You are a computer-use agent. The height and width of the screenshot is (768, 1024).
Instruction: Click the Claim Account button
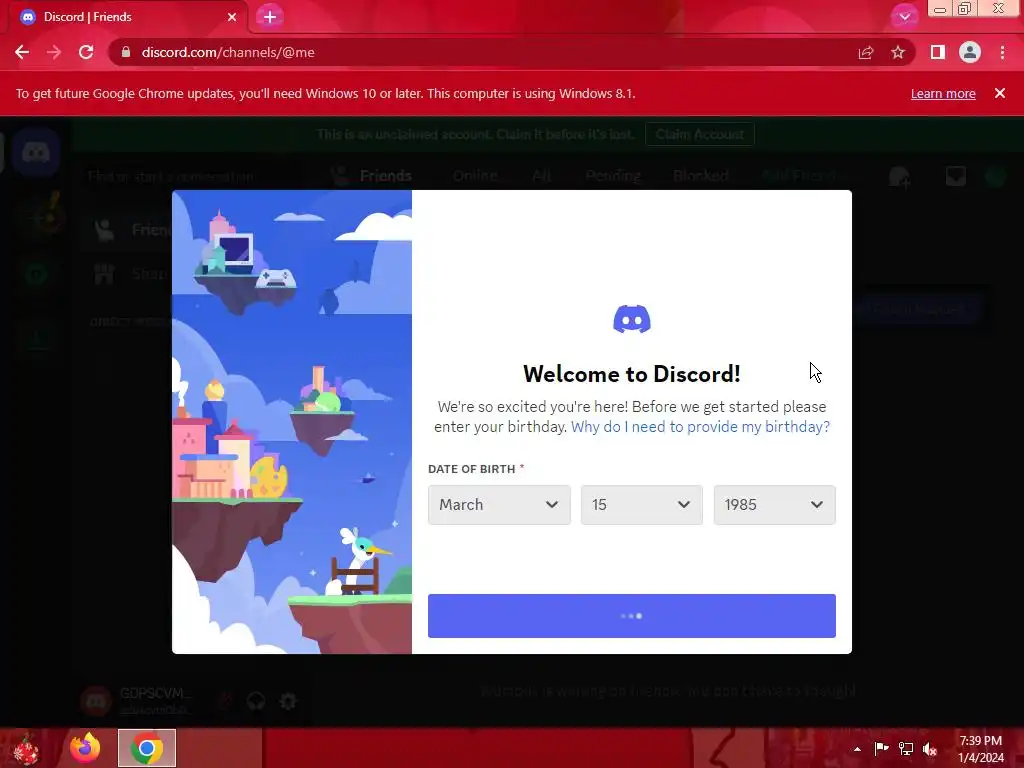pyautogui.click(x=699, y=135)
